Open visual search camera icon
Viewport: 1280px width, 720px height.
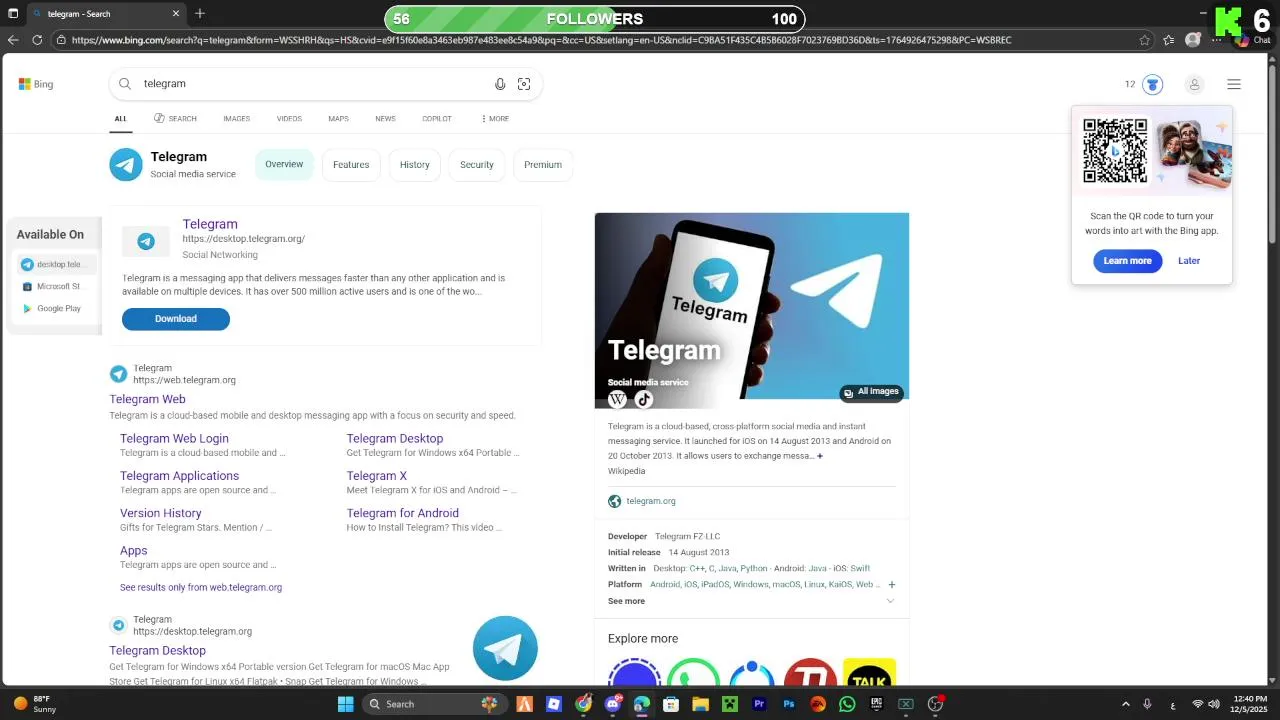click(524, 84)
